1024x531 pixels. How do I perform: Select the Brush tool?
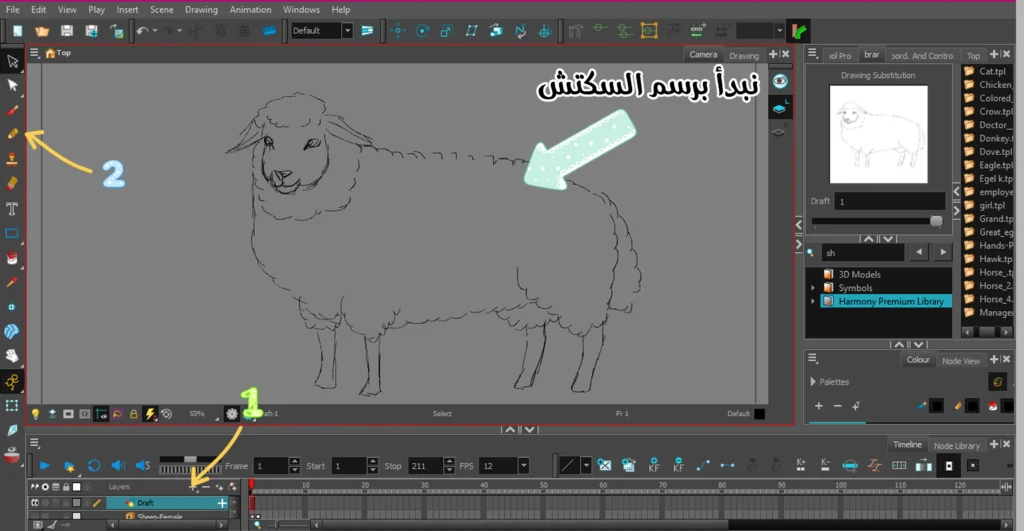pyautogui.click(x=12, y=110)
